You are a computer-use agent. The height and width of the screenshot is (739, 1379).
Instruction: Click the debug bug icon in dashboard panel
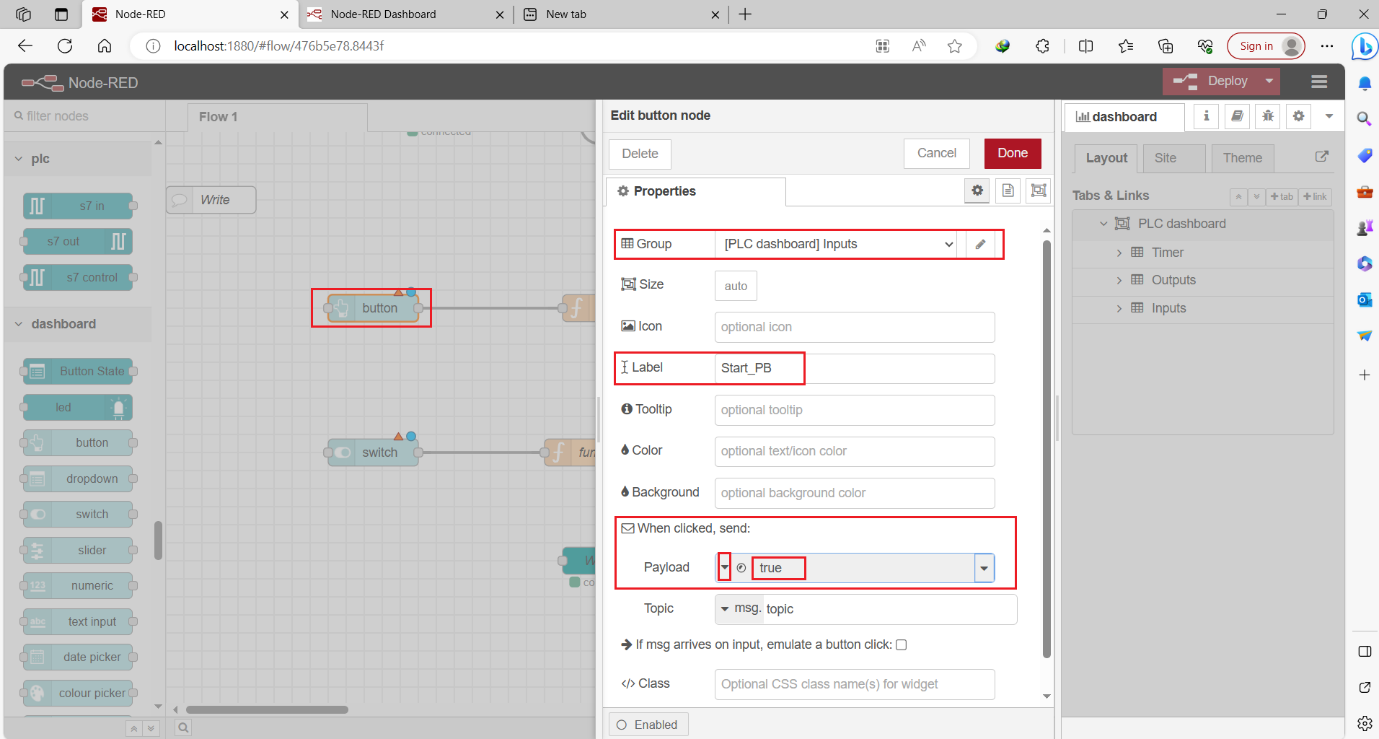(x=1267, y=116)
